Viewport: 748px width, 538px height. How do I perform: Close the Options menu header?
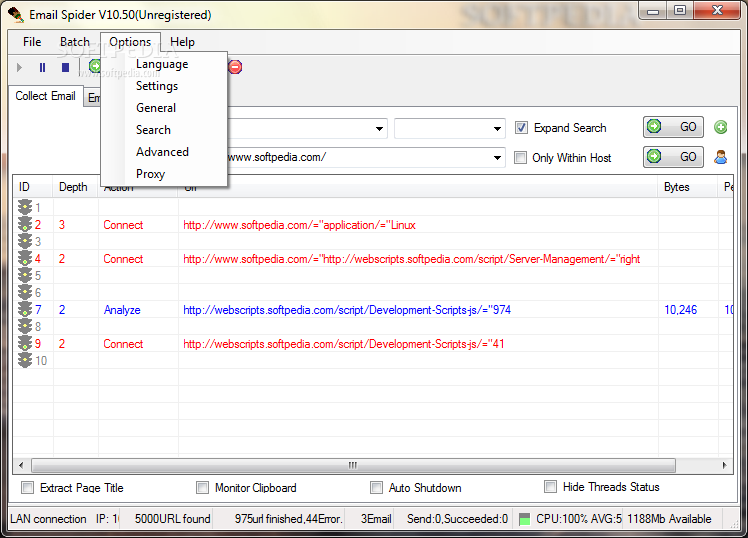point(130,42)
